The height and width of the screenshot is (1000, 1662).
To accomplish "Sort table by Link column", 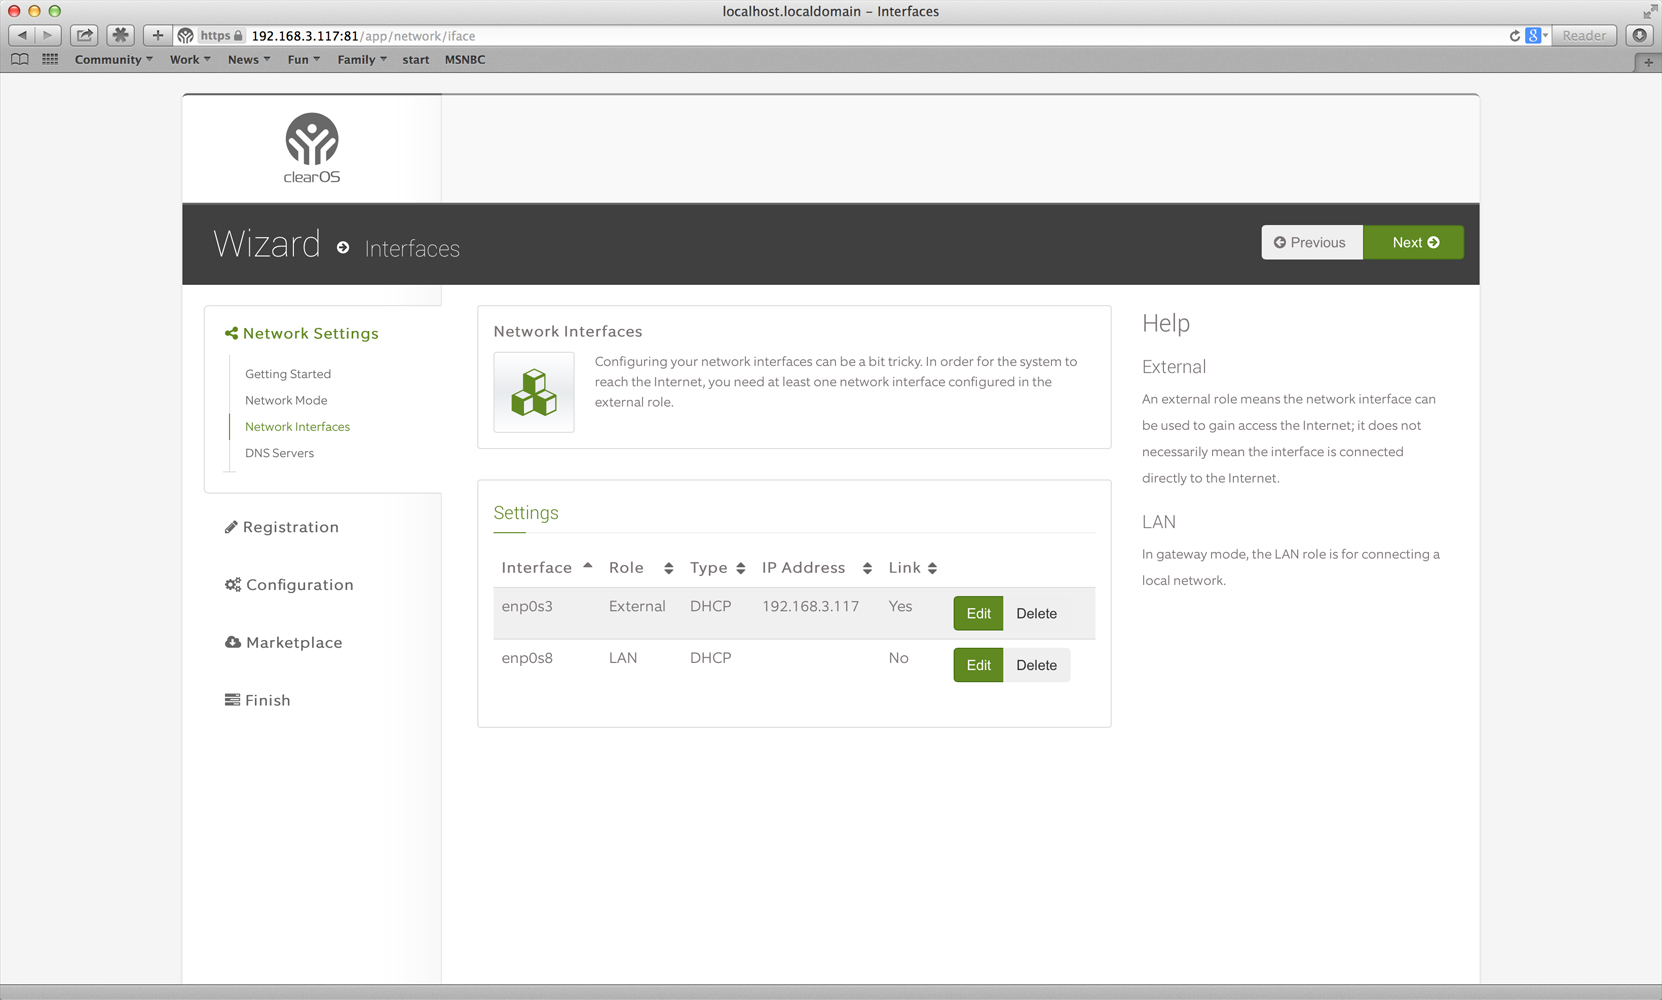I will (912, 567).
